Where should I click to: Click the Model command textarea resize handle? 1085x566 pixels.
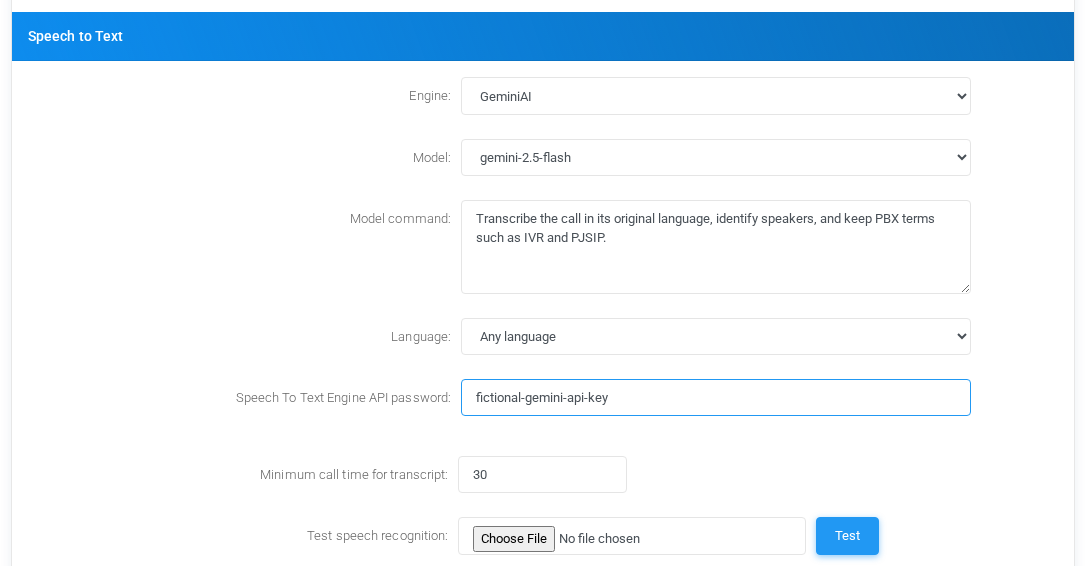(965, 288)
